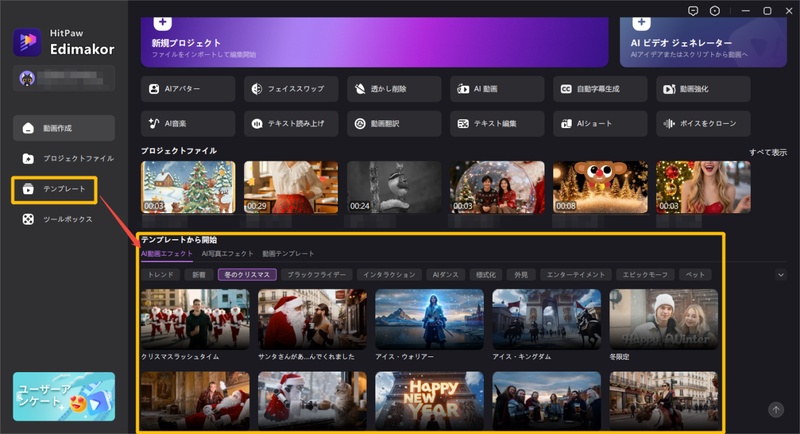800x434 pixels.
Task: Choose the Santa robot and cat template
Action: coord(312,400)
